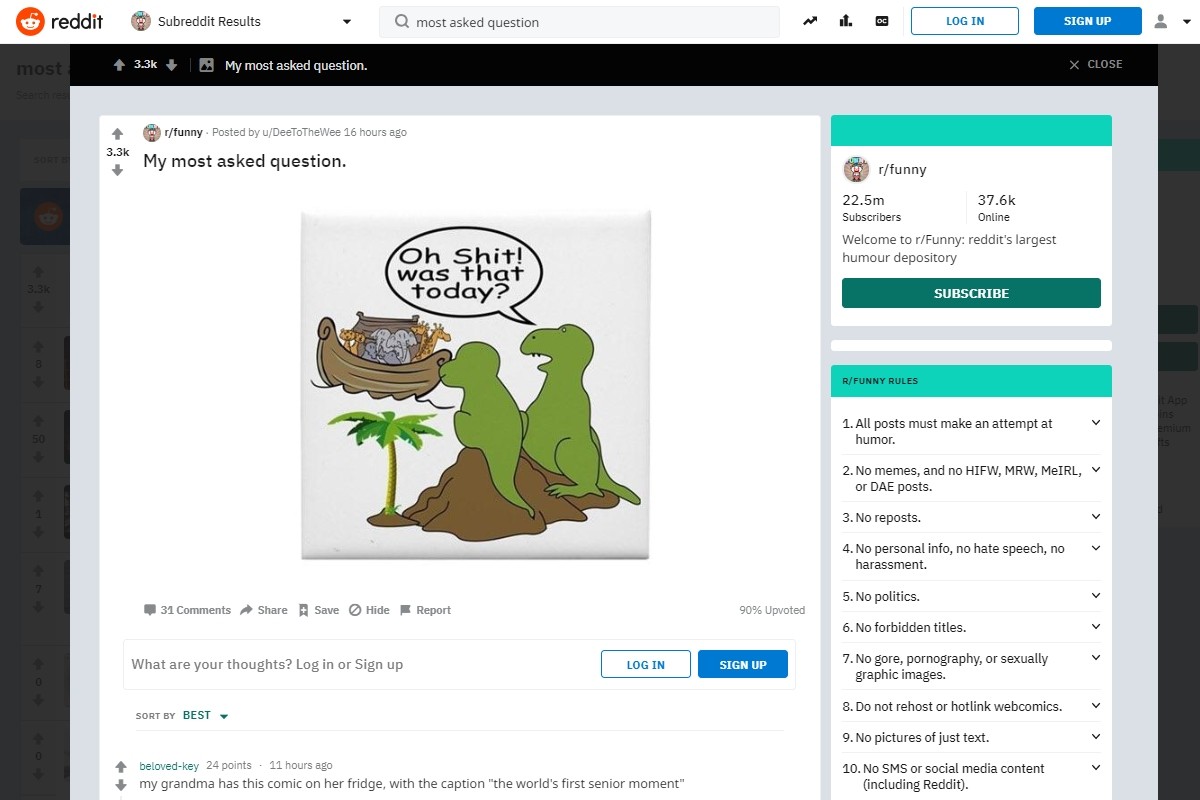Open beloved-key user profile
The image size is (1200, 800).
169,766
